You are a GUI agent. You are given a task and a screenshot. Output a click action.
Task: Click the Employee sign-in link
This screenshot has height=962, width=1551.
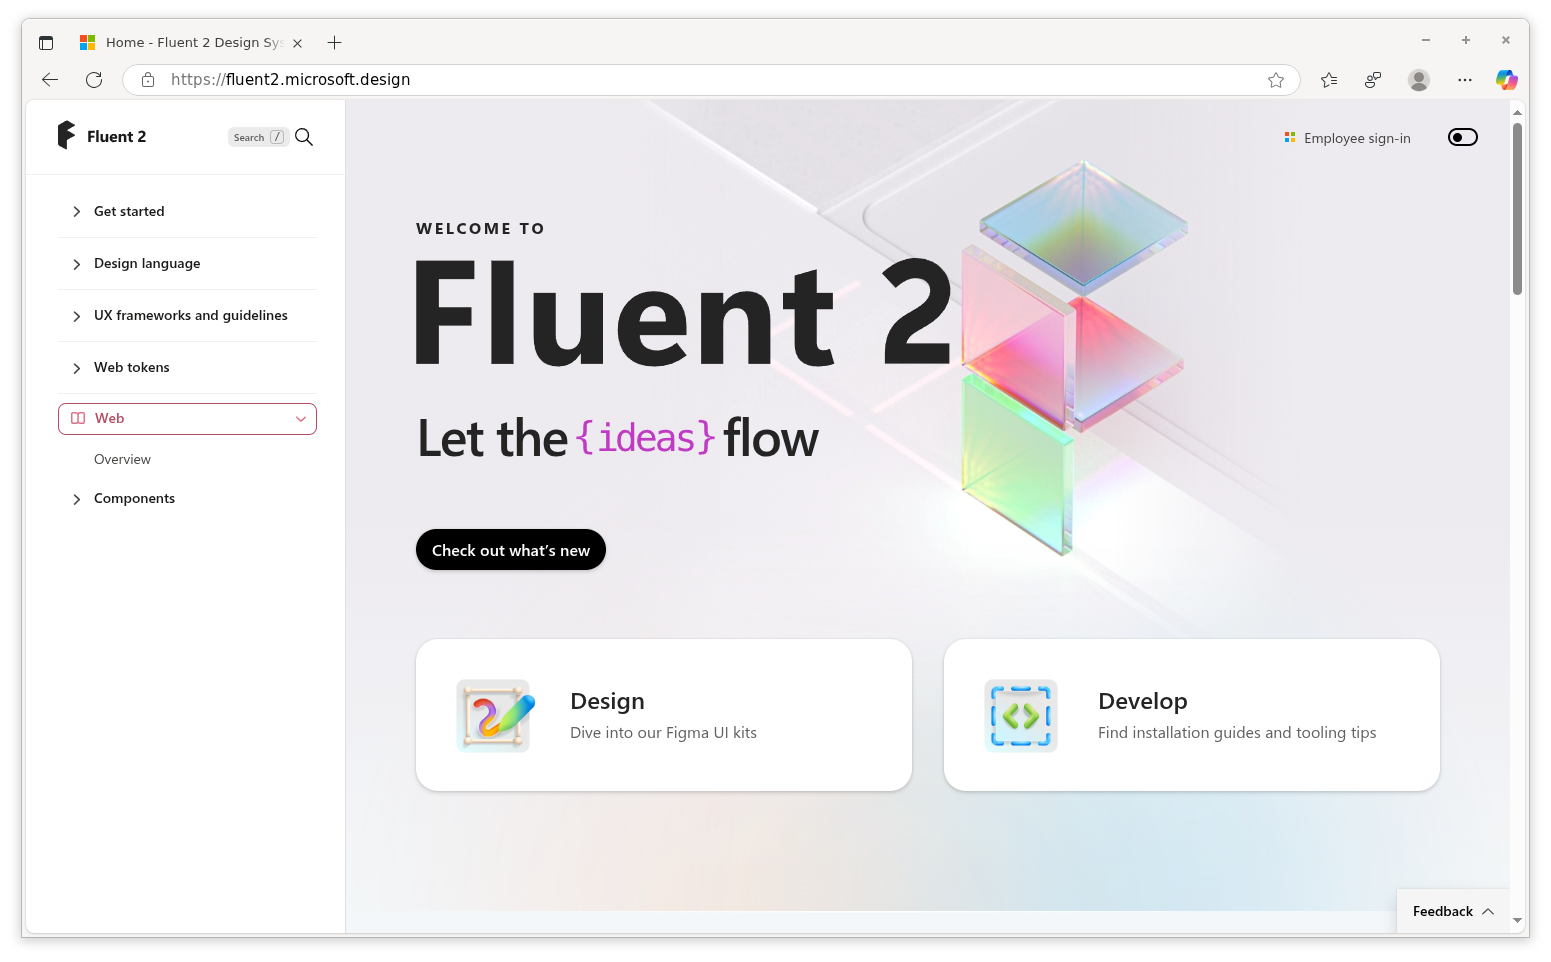[x=1356, y=138]
